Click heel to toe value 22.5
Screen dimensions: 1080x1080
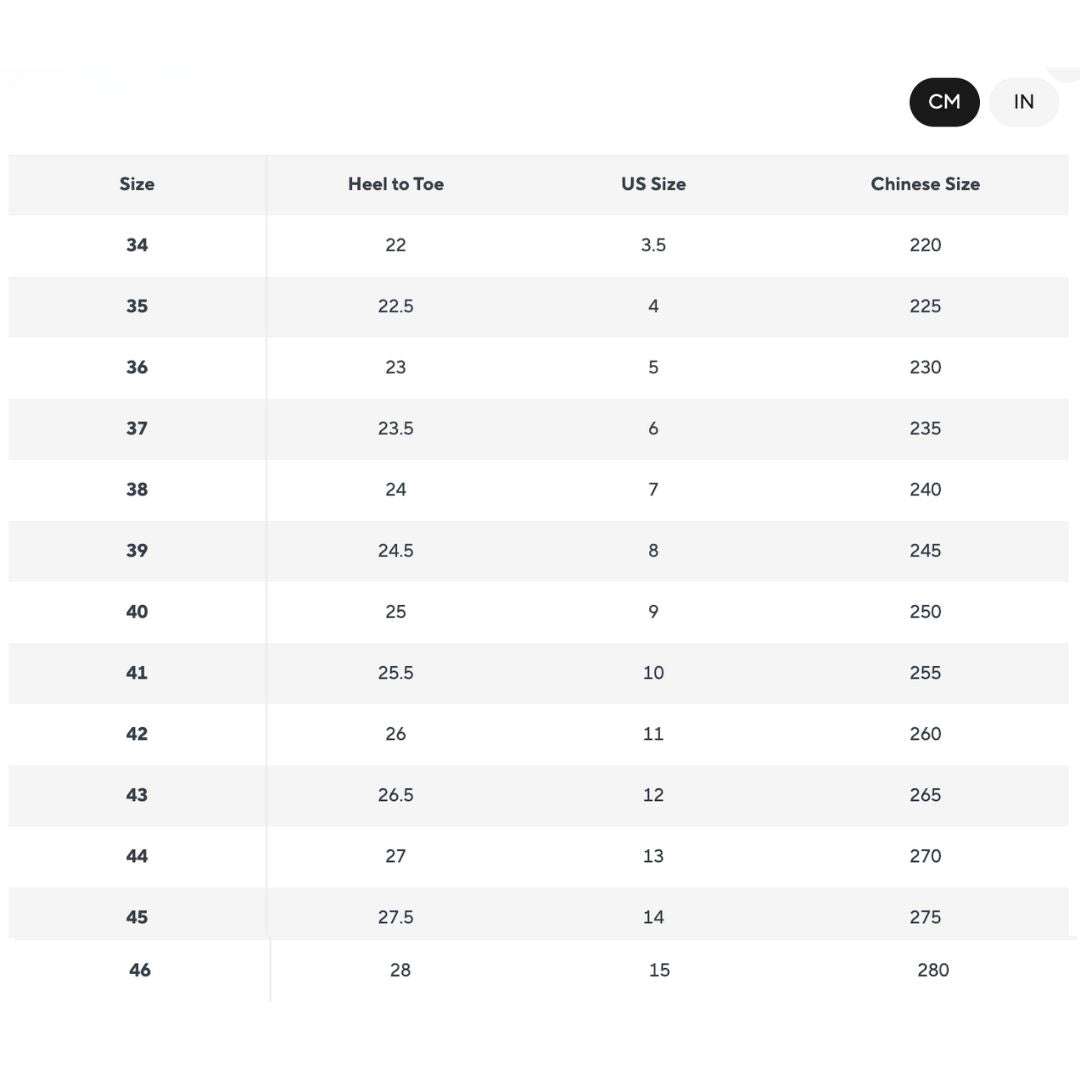396,306
